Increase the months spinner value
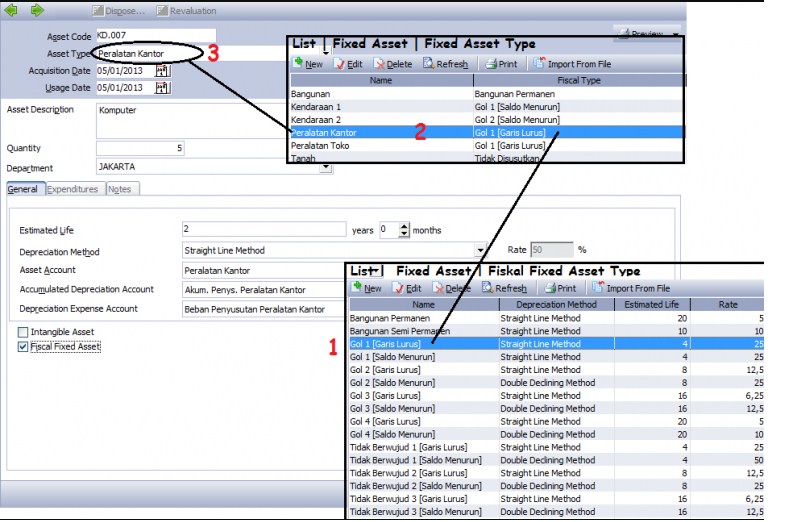The width and height of the screenshot is (799, 522). tap(404, 226)
